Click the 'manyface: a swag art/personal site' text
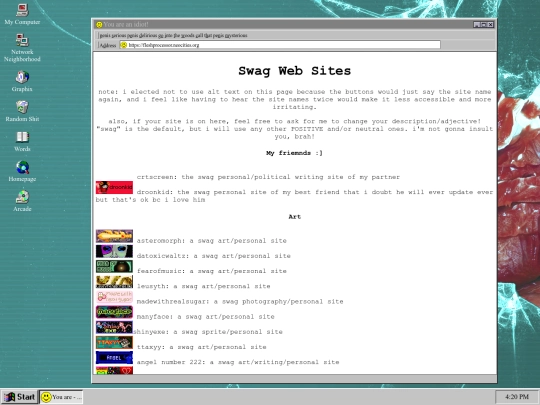This screenshot has width=540, height=405. point(206,316)
